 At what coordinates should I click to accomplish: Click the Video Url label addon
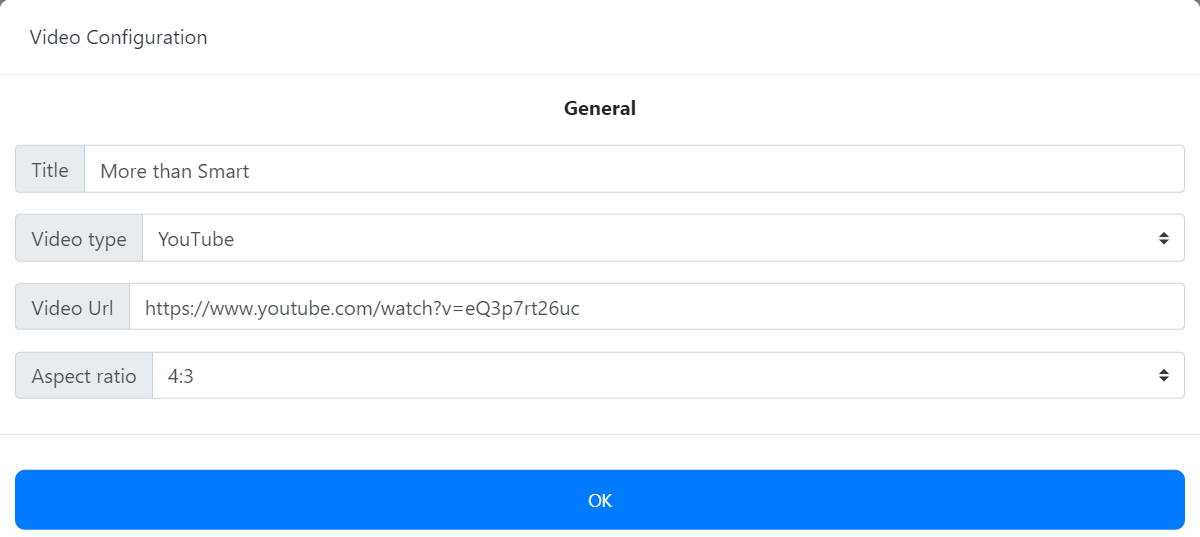pyautogui.click(x=72, y=308)
